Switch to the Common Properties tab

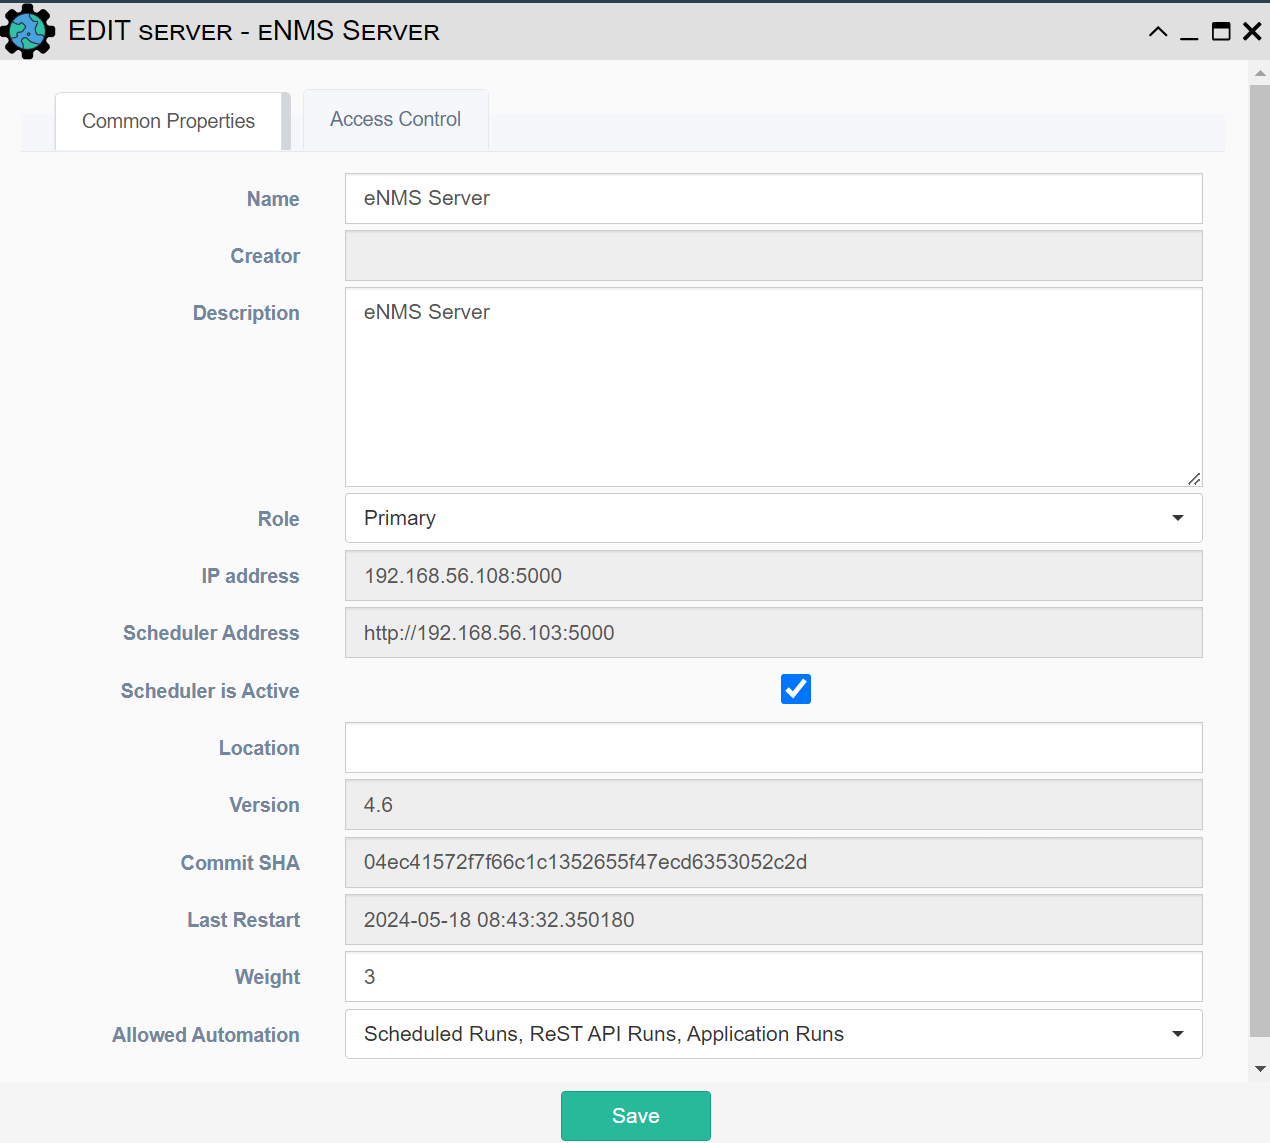pyautogui.click(x=168, y=121)
